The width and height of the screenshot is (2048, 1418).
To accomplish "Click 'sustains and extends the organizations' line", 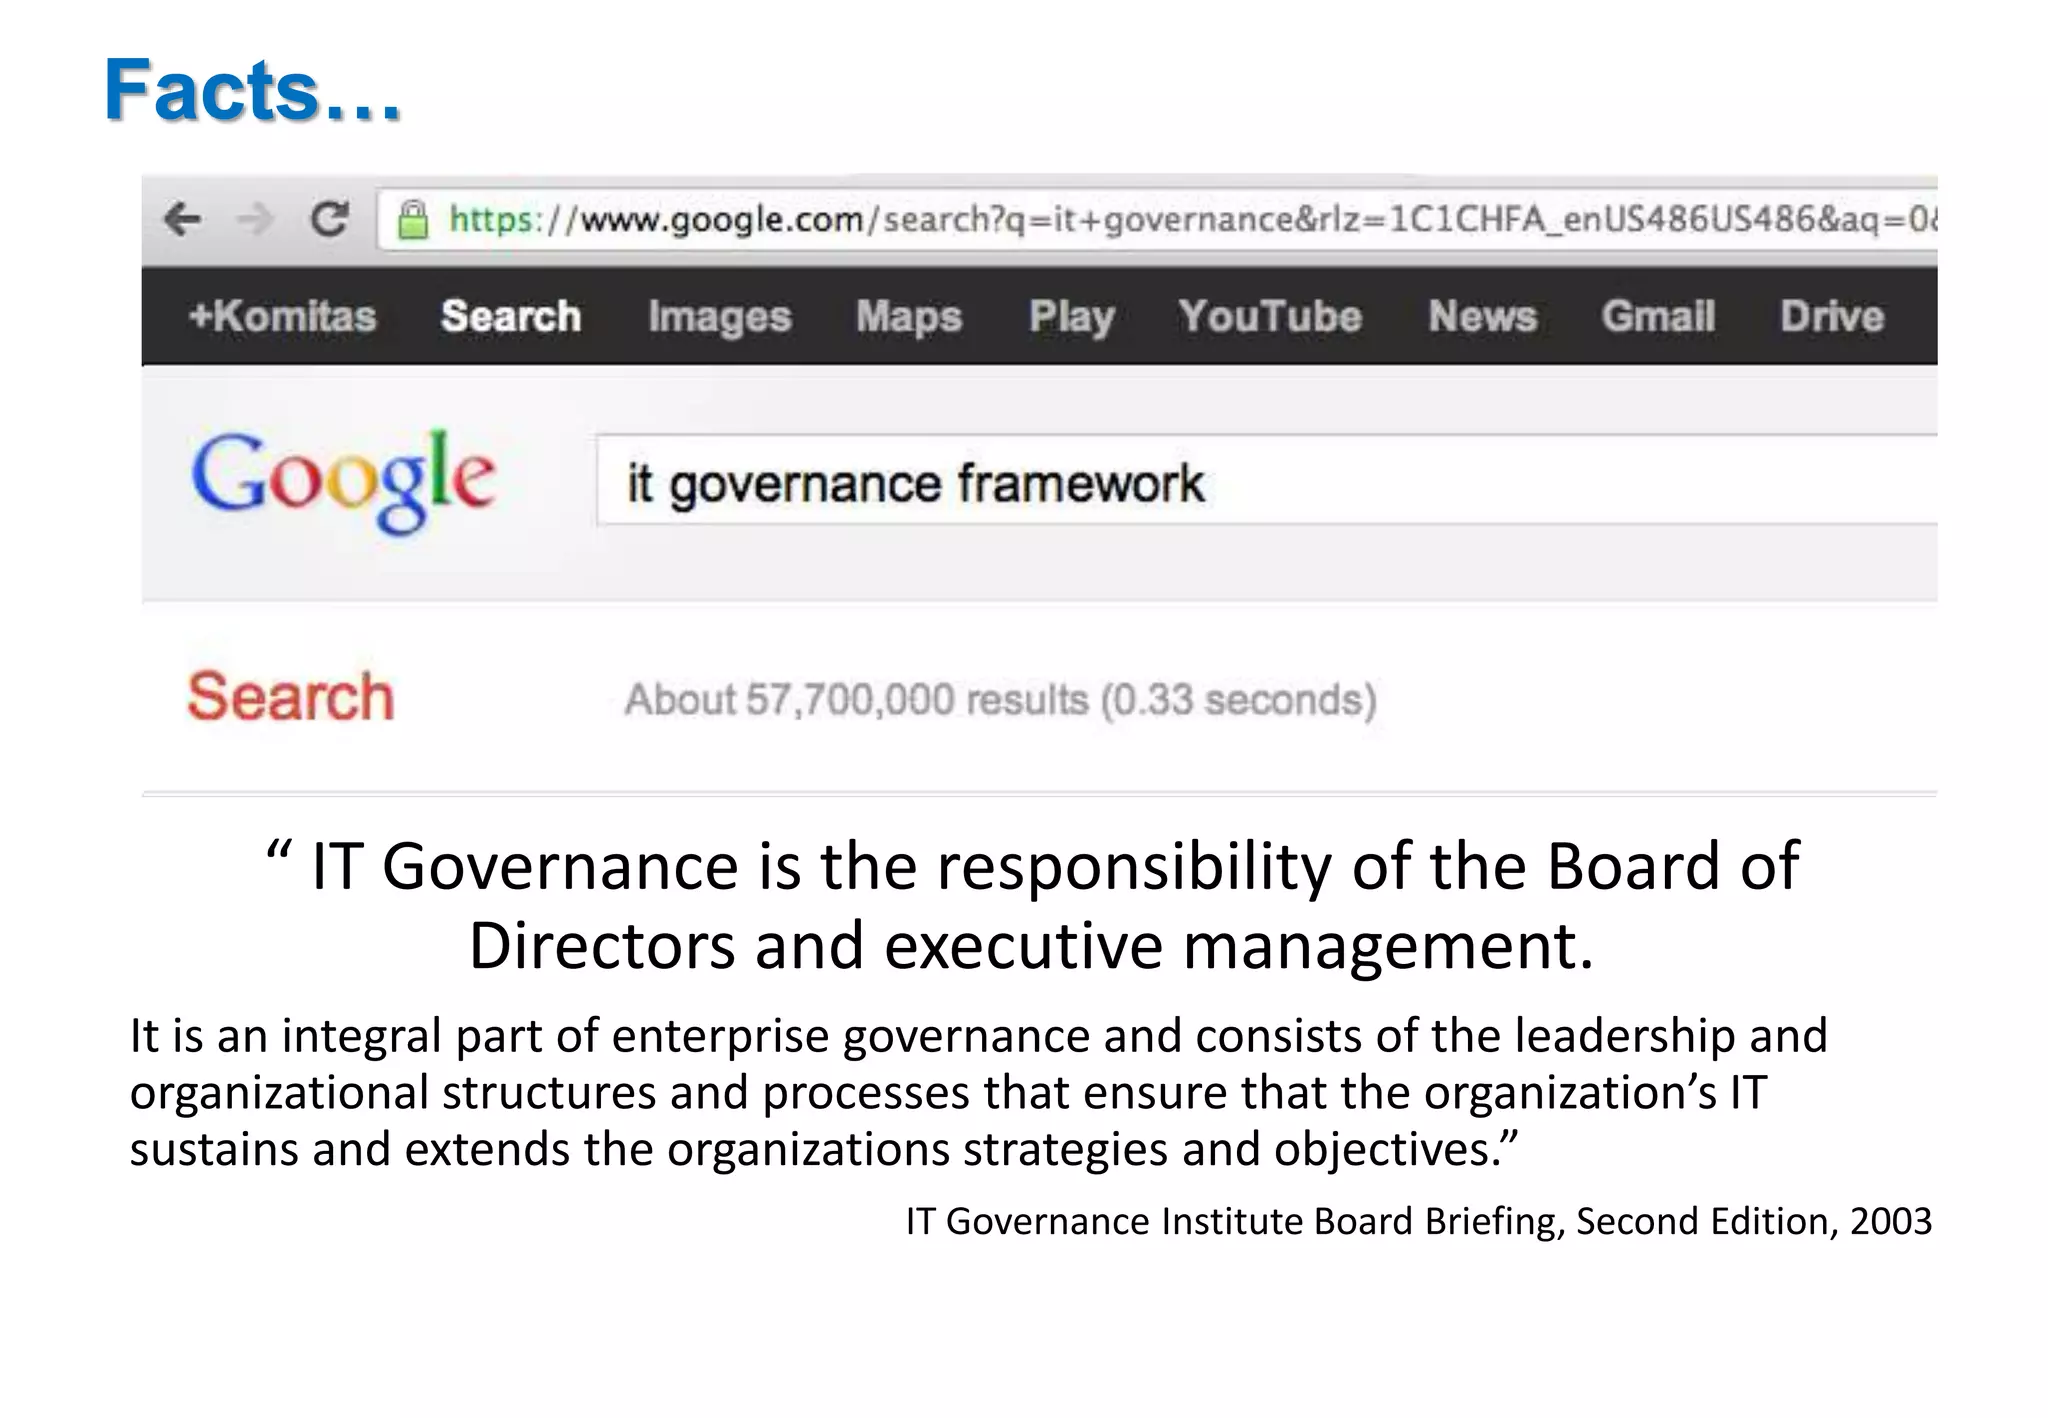I will click(x=824, y=1149).
